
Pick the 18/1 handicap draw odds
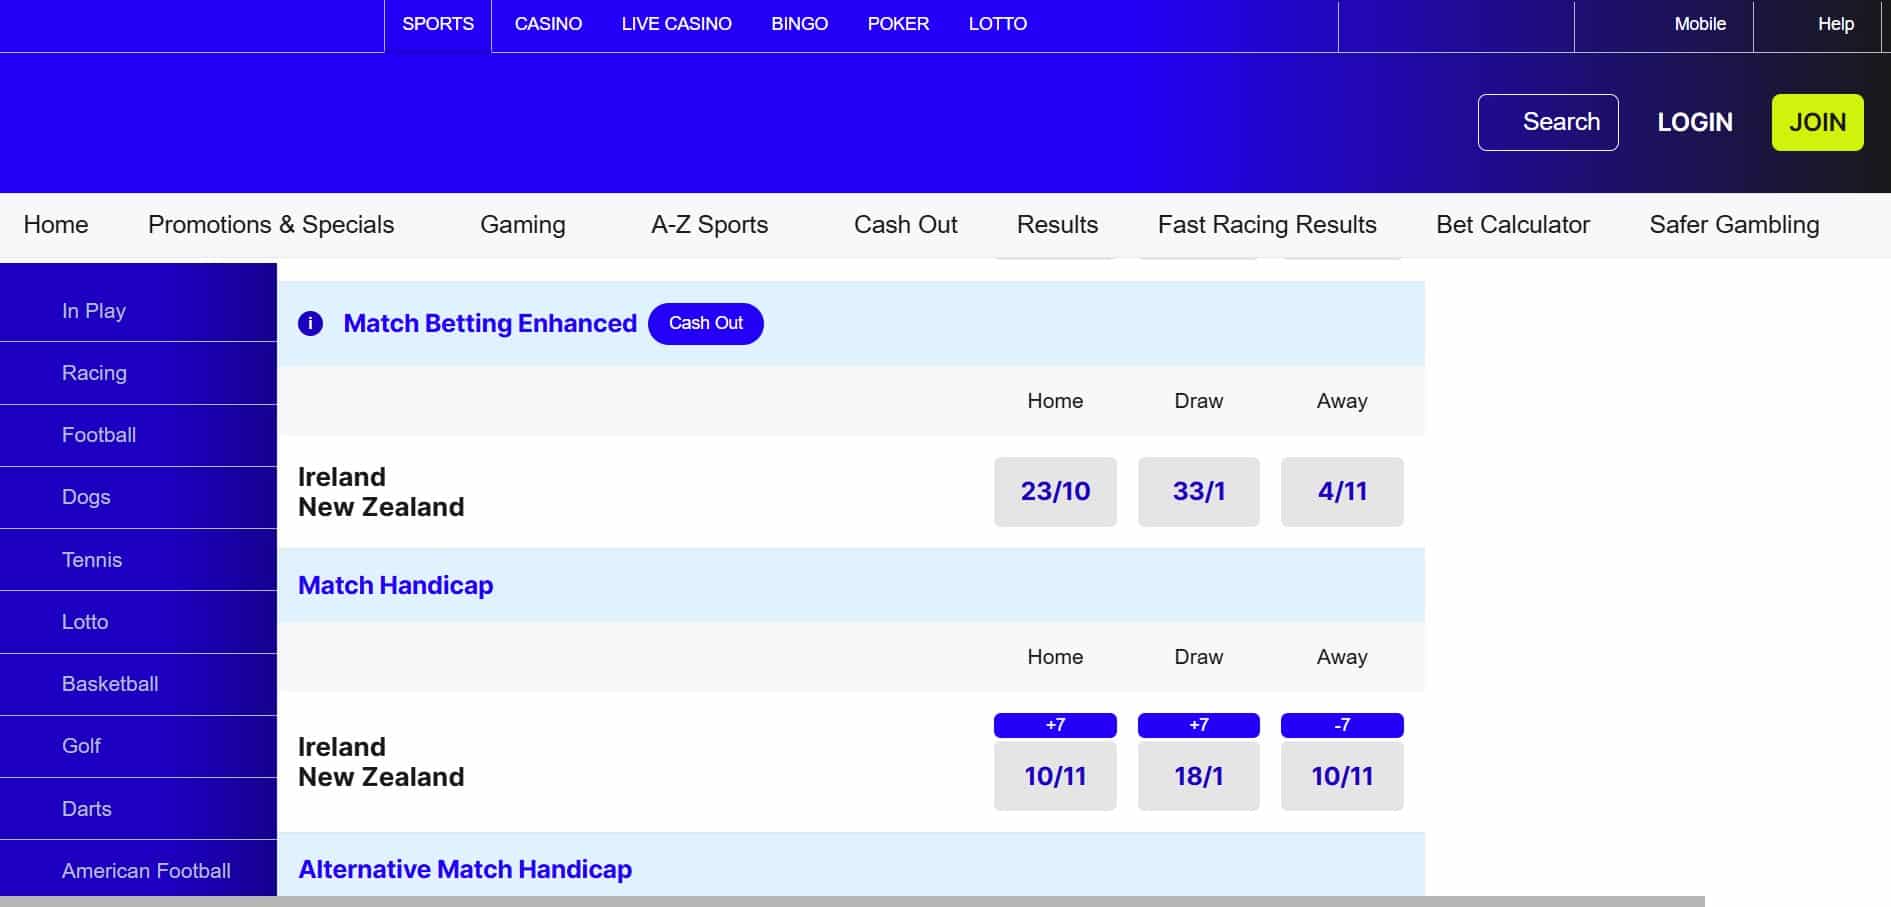[x=1198, y=776]
